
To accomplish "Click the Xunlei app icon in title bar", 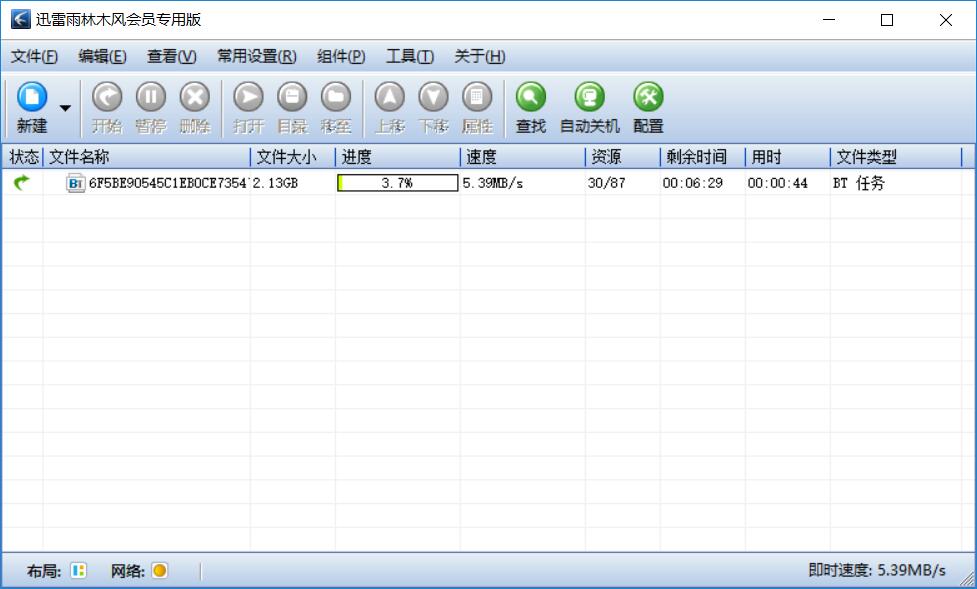I will pyautogui.click(x=21, y=19).
